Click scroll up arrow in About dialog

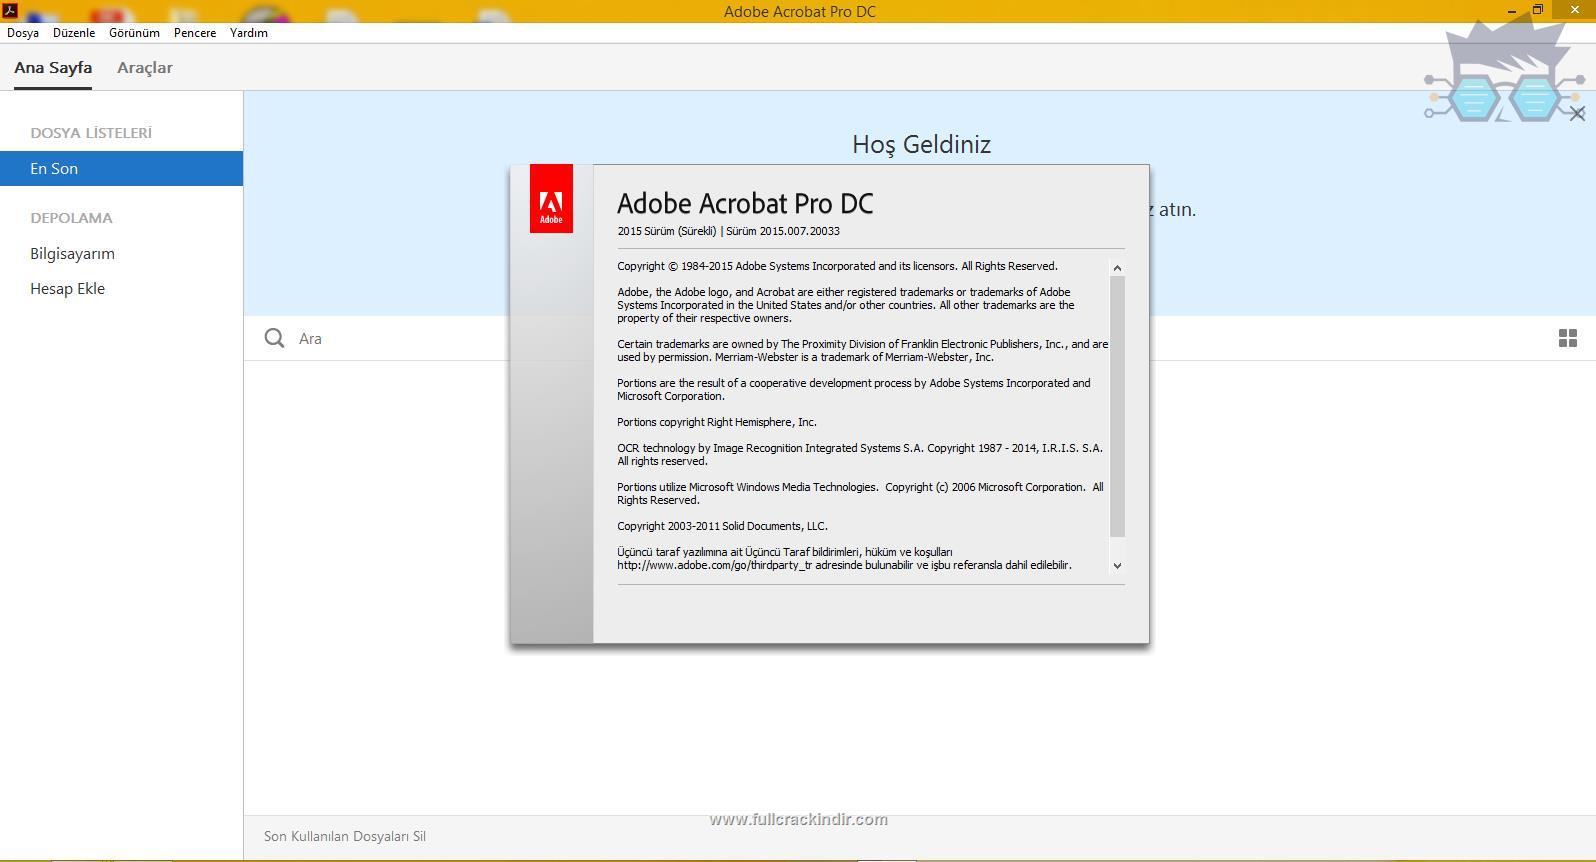1117,268
